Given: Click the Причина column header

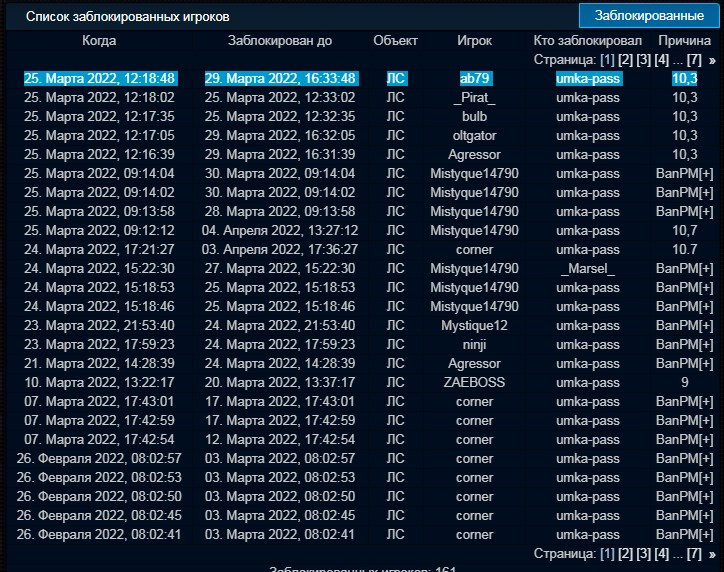Looking at the screenshot, I should point(684,41).
